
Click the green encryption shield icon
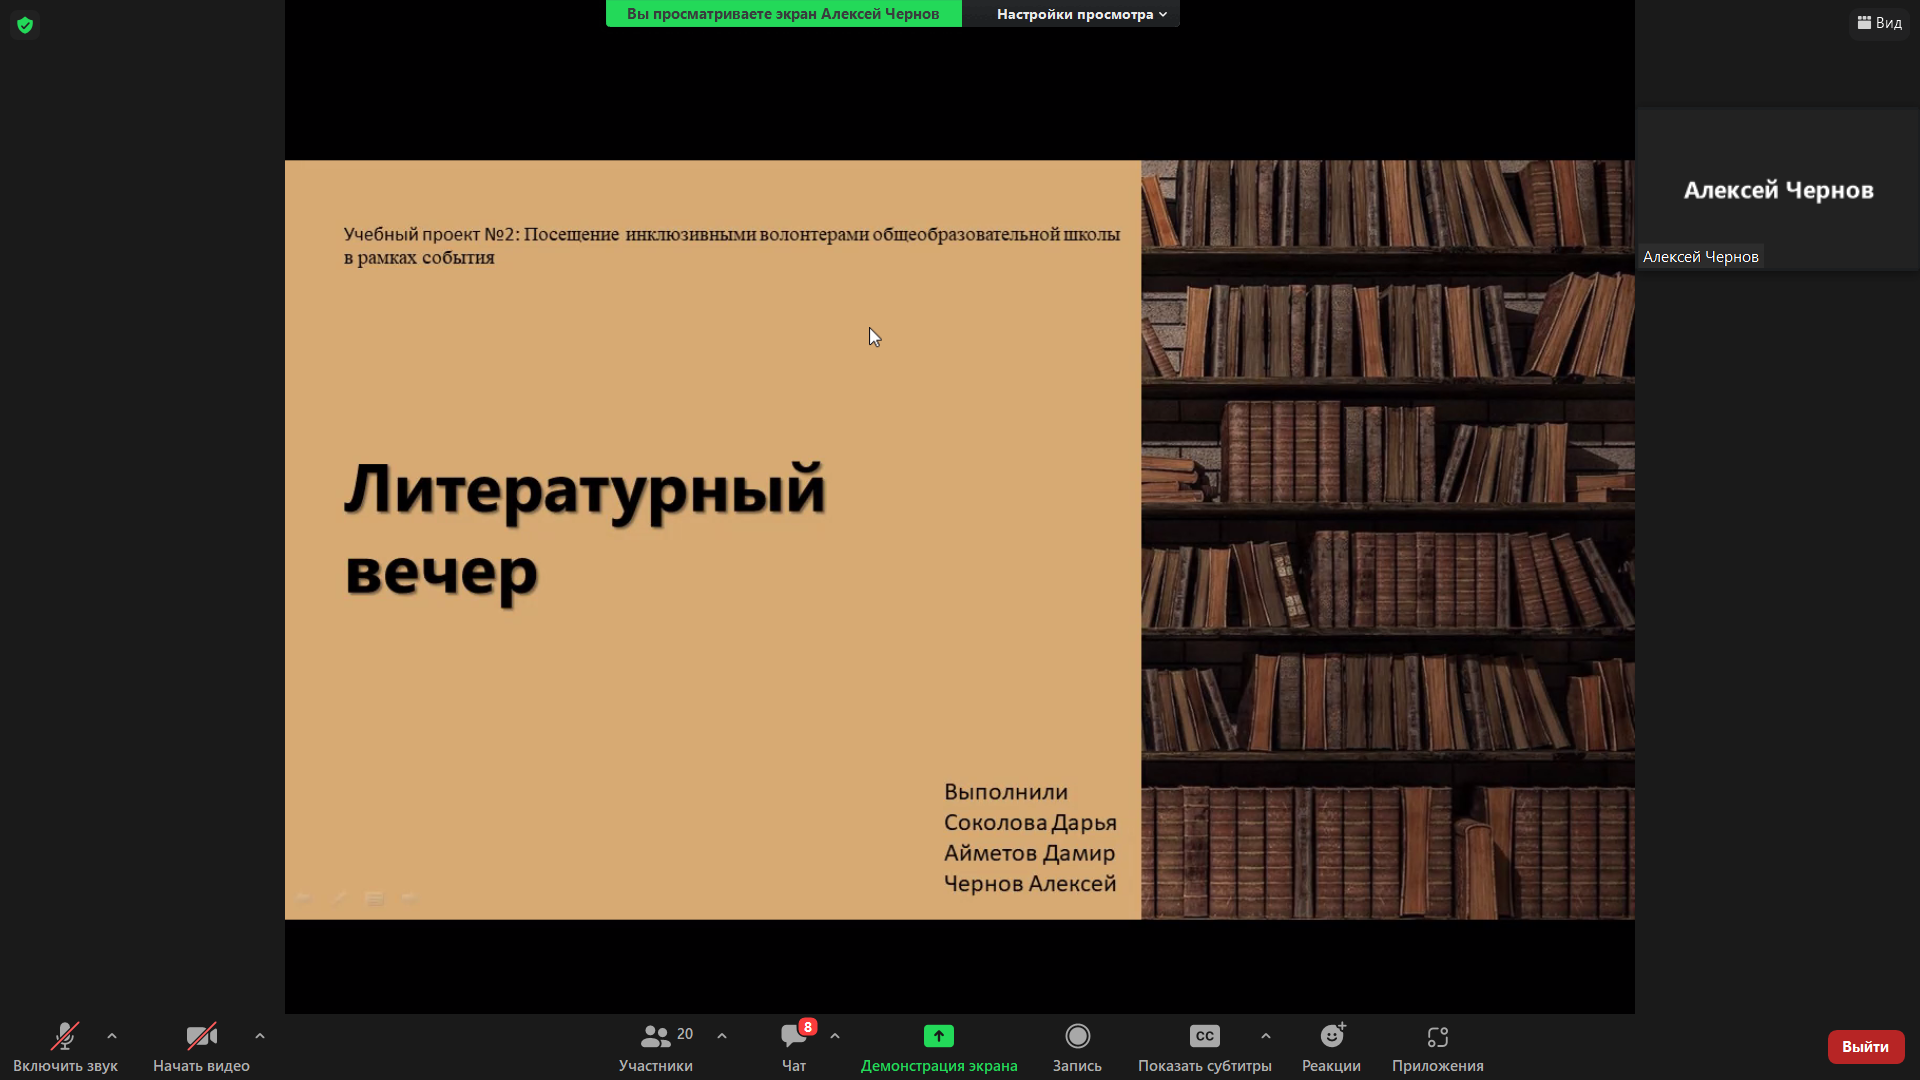25,25
